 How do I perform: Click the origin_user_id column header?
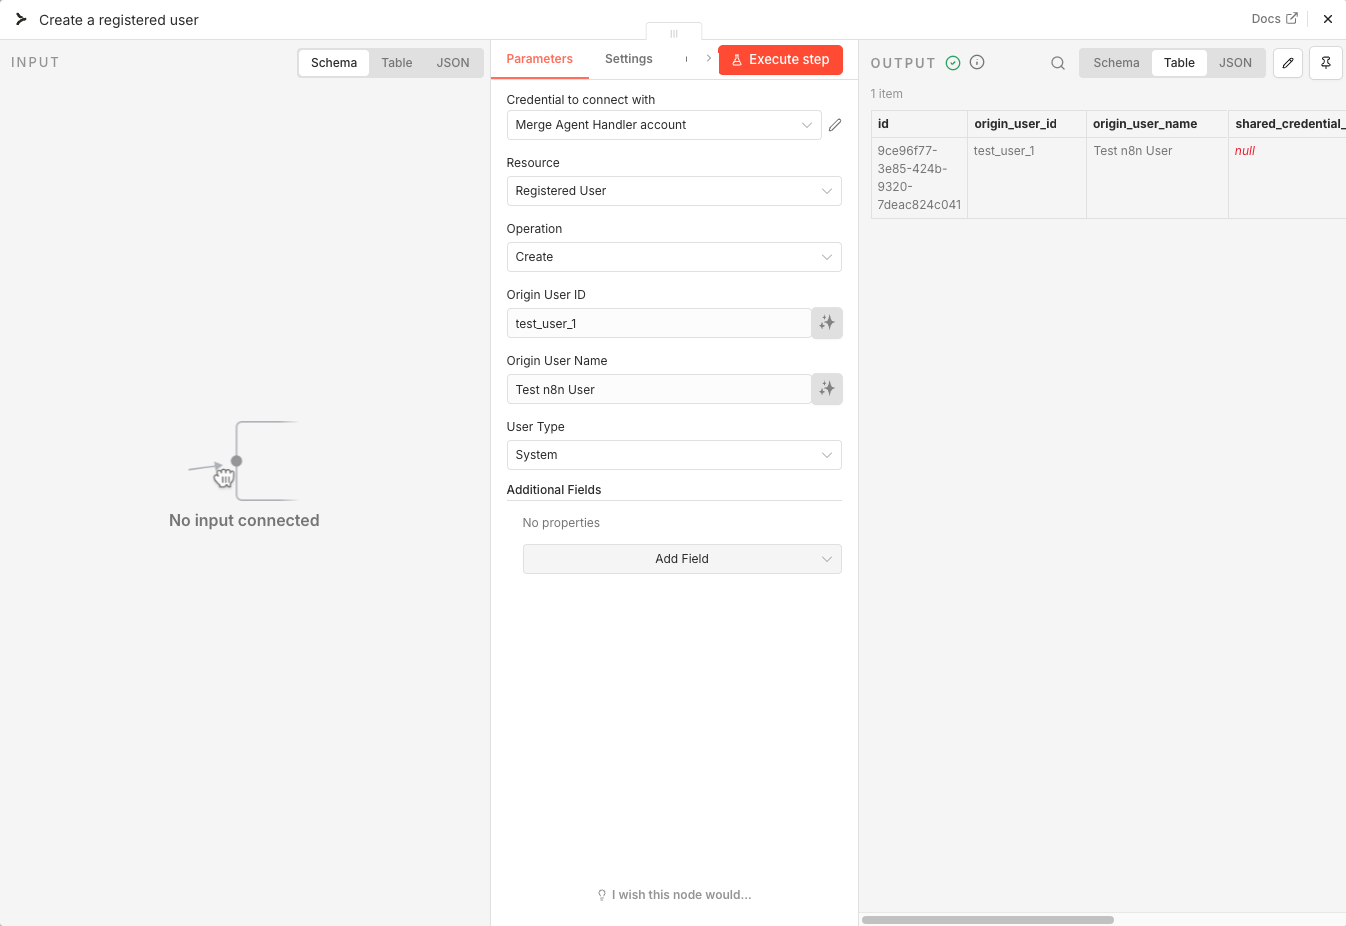1026,124
